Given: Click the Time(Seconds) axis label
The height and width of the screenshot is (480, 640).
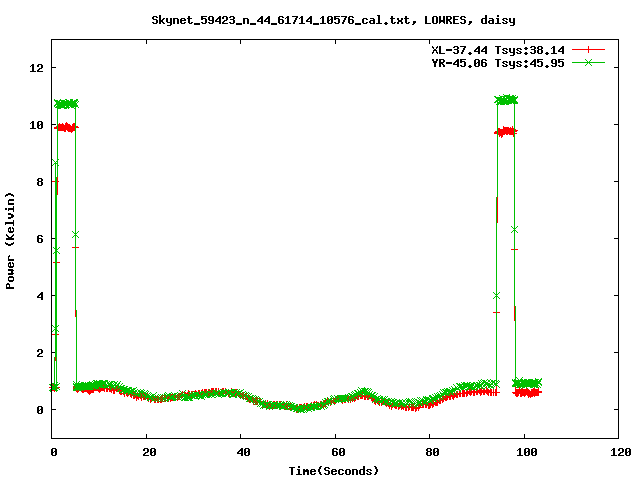Looking at the screenshot, I should pos(334,471).
